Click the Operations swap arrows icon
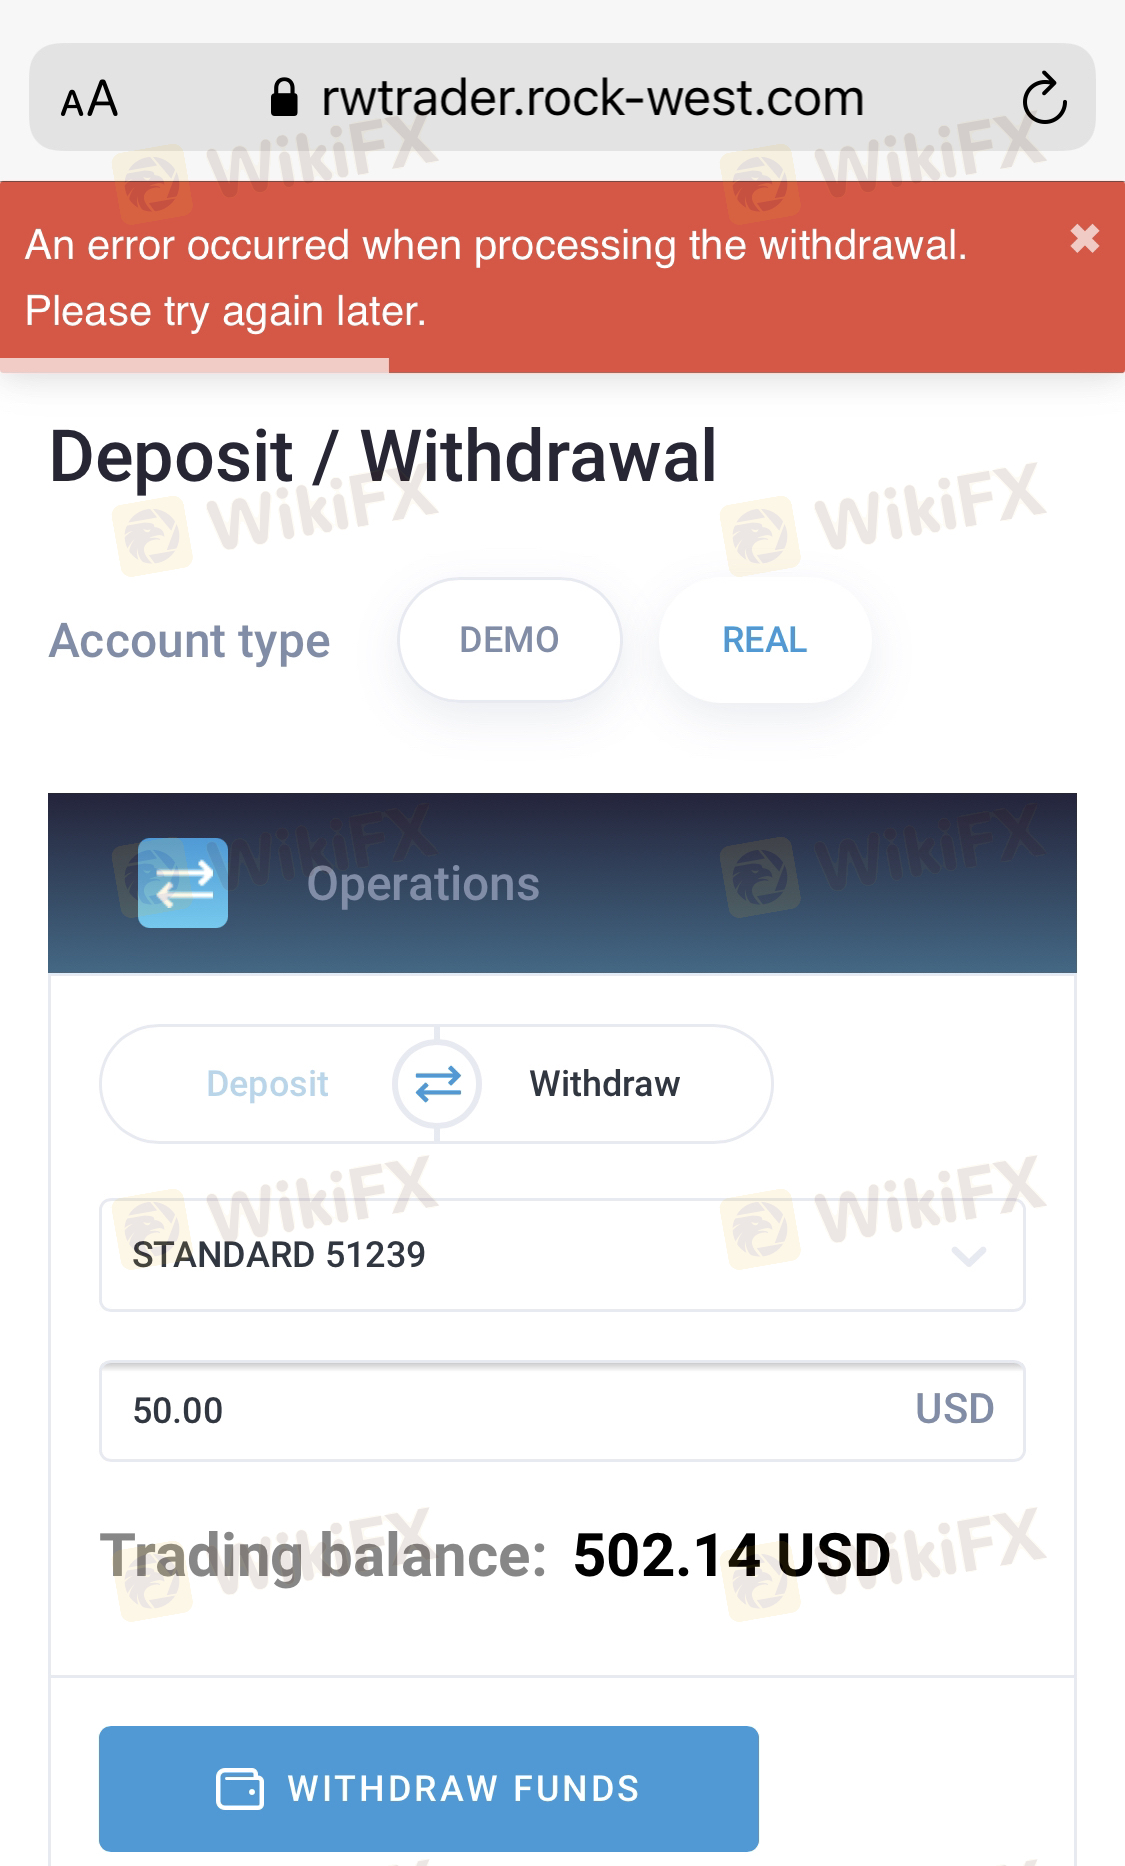Viewport: 1125px width, 1866px height. pos(183,883)
